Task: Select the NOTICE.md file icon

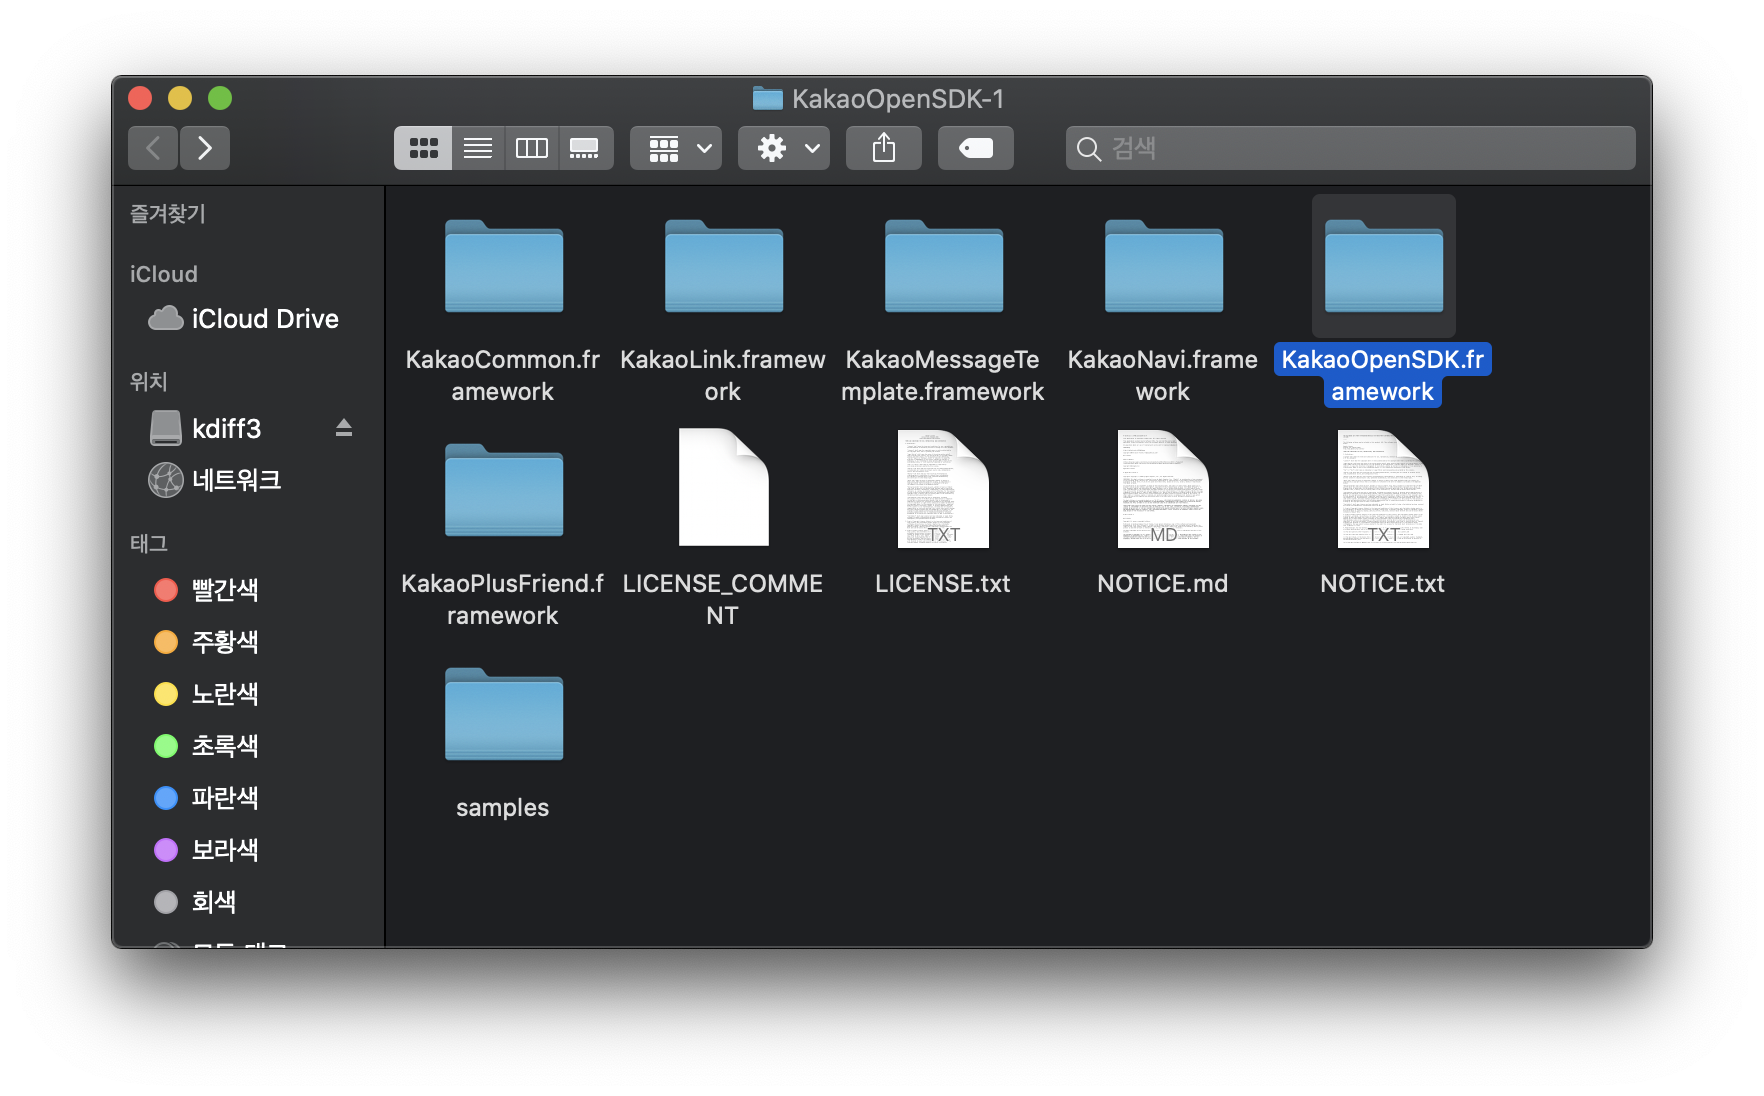Action: [x=1164, y=488]
